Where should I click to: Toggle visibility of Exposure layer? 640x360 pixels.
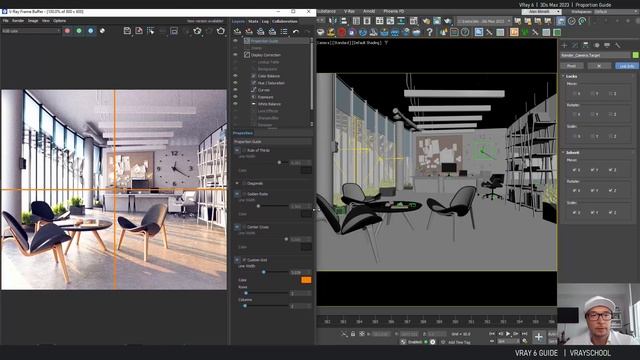tap(235, 97)
